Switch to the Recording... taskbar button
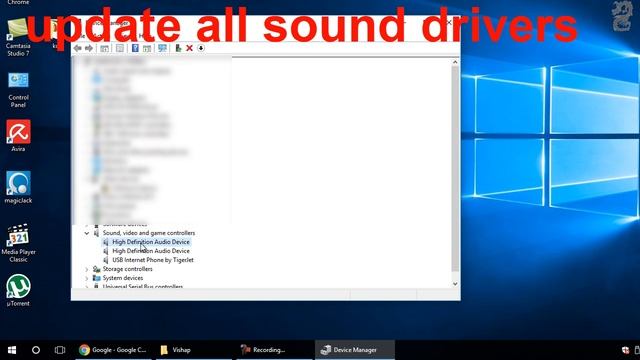 (x=273, y=350)
